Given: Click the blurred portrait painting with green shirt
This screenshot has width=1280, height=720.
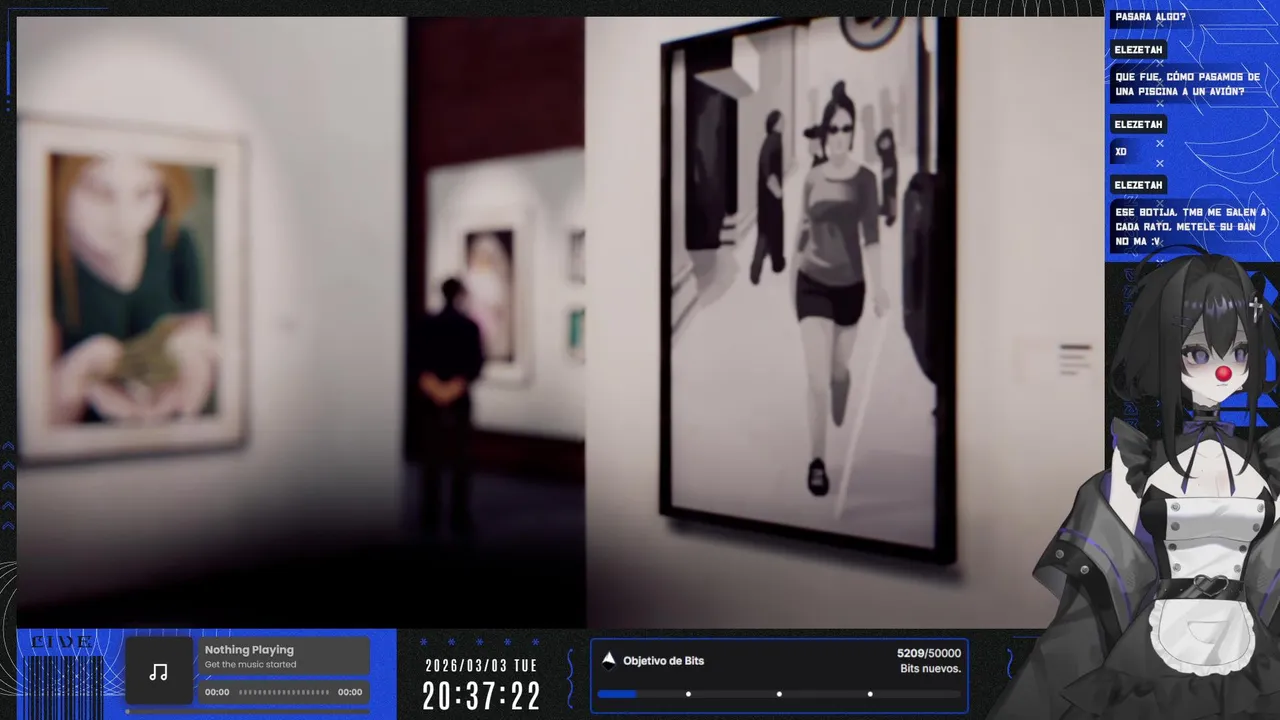Looking at the screenshot, I should point(131,290).
